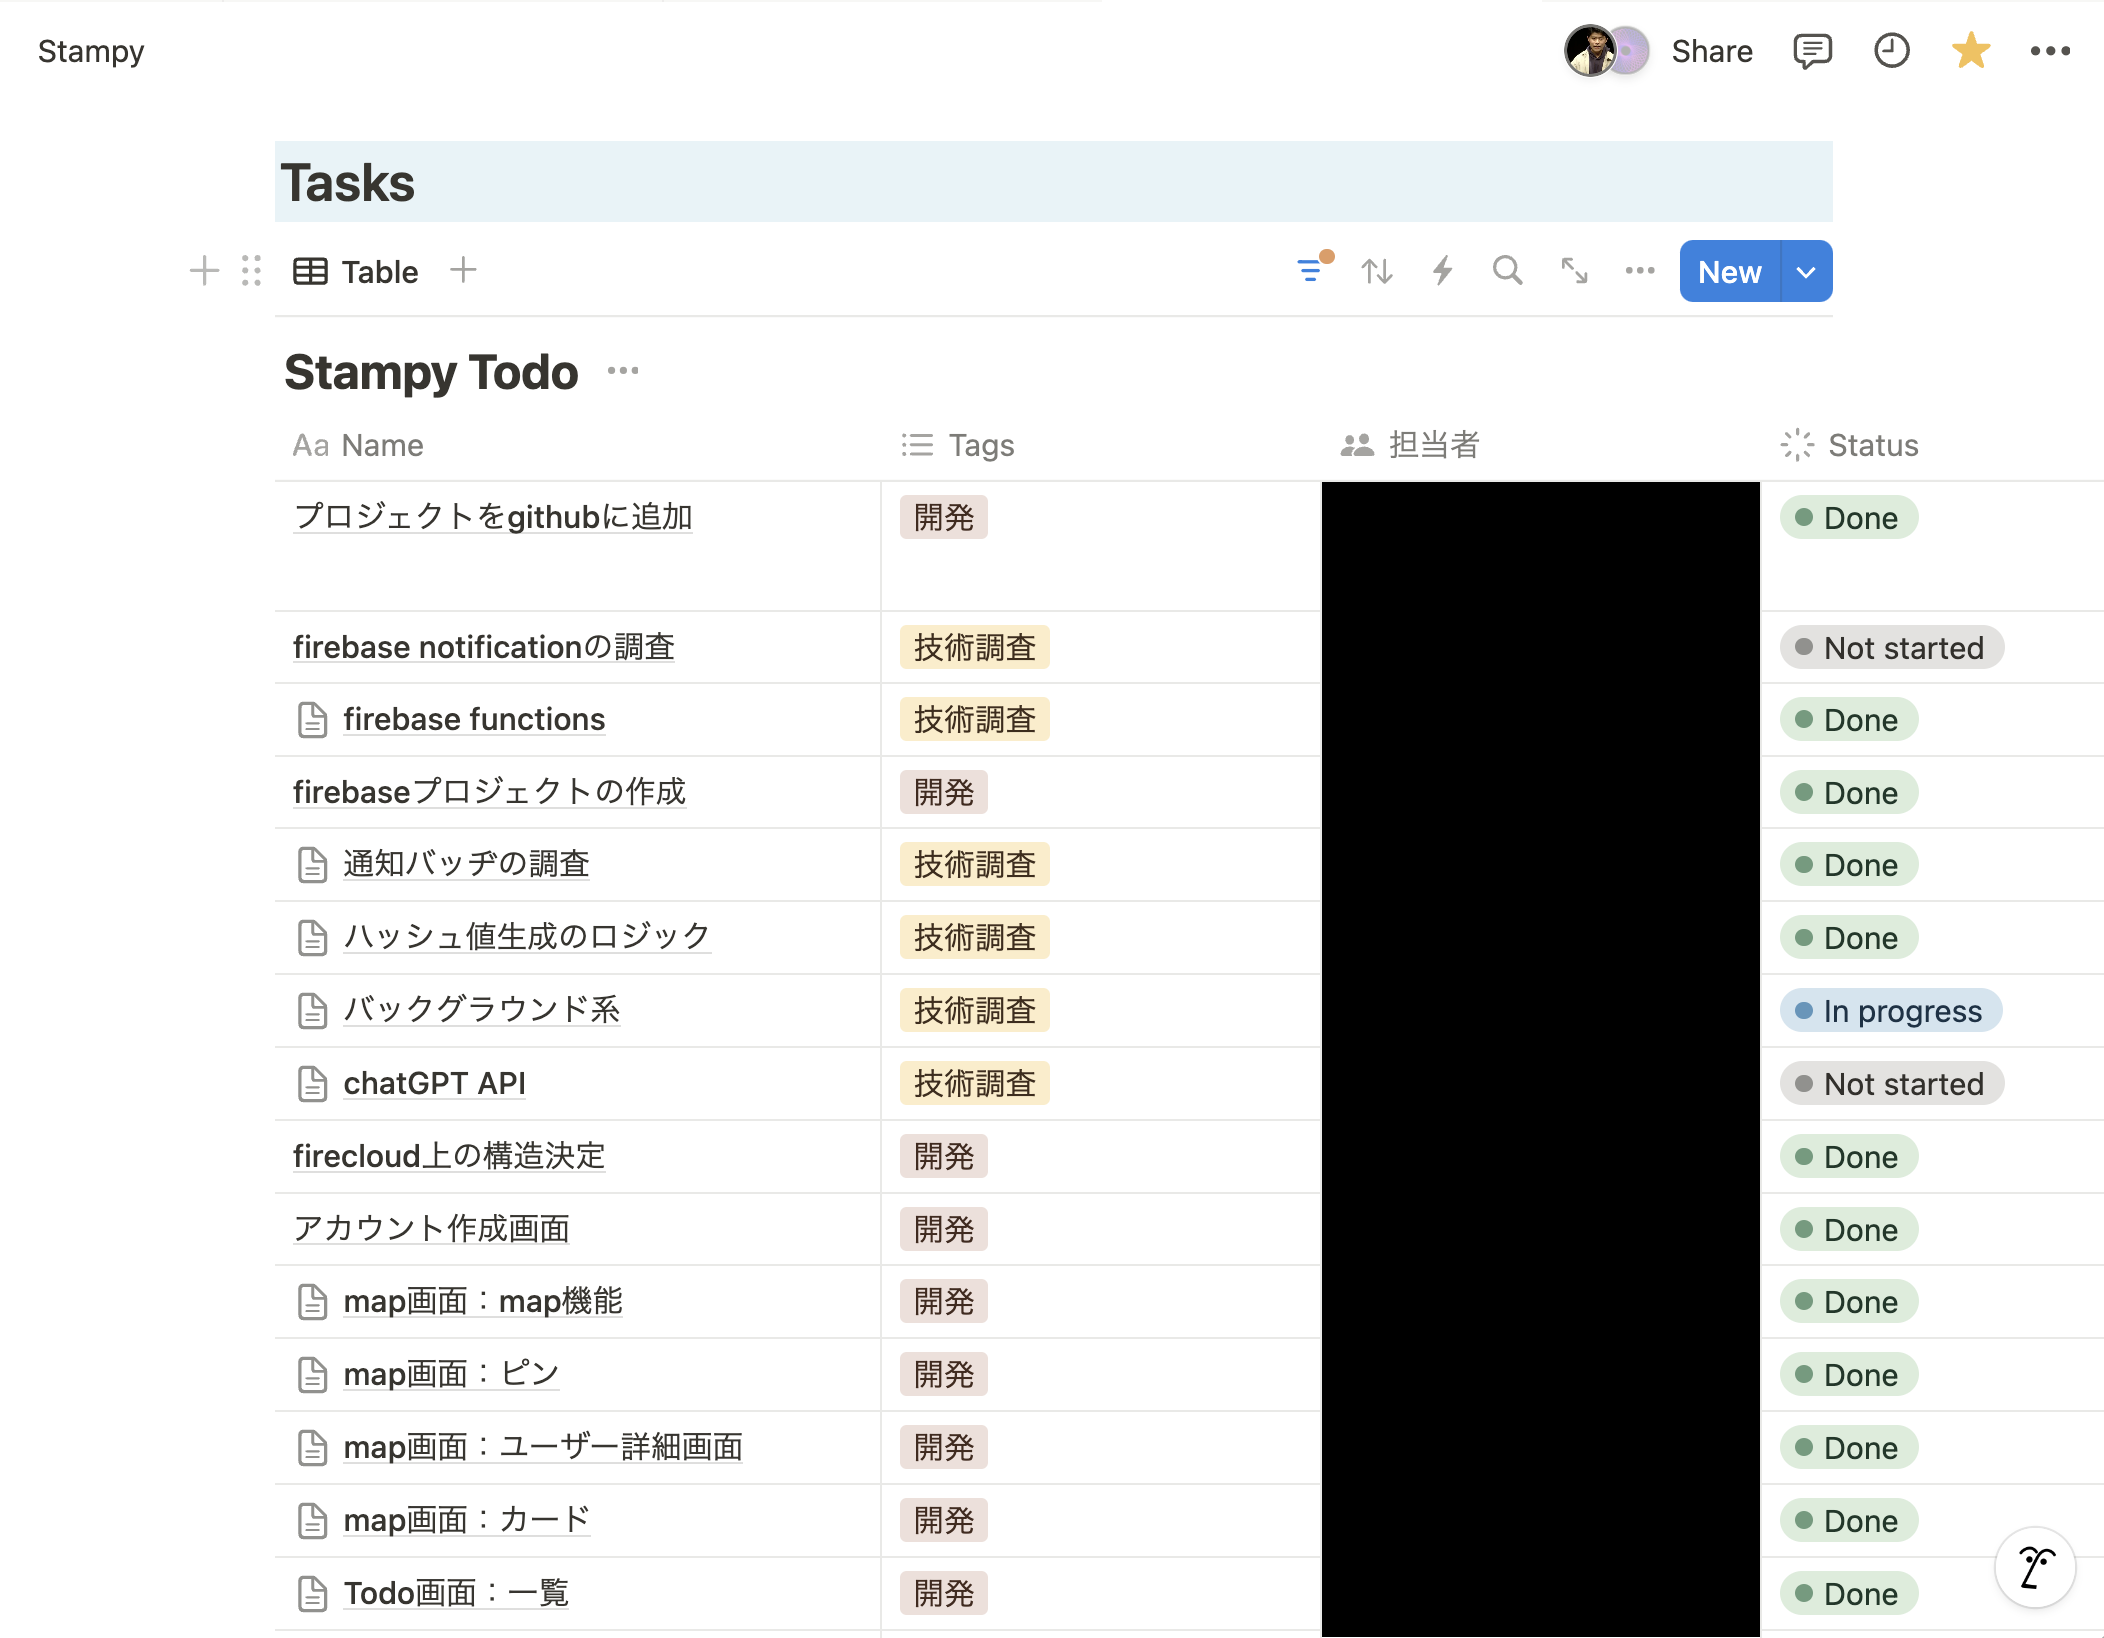Open the chatGPT API task page
This screenshot has height=1638, width=2104.
tap(434, 1083)
